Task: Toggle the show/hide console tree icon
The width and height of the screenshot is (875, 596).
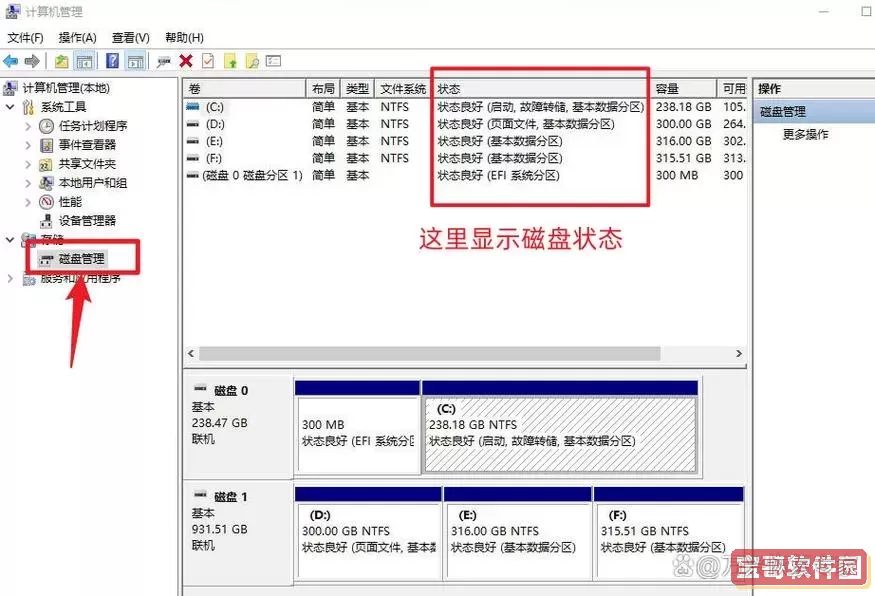Action: click(x=84, y=61)
